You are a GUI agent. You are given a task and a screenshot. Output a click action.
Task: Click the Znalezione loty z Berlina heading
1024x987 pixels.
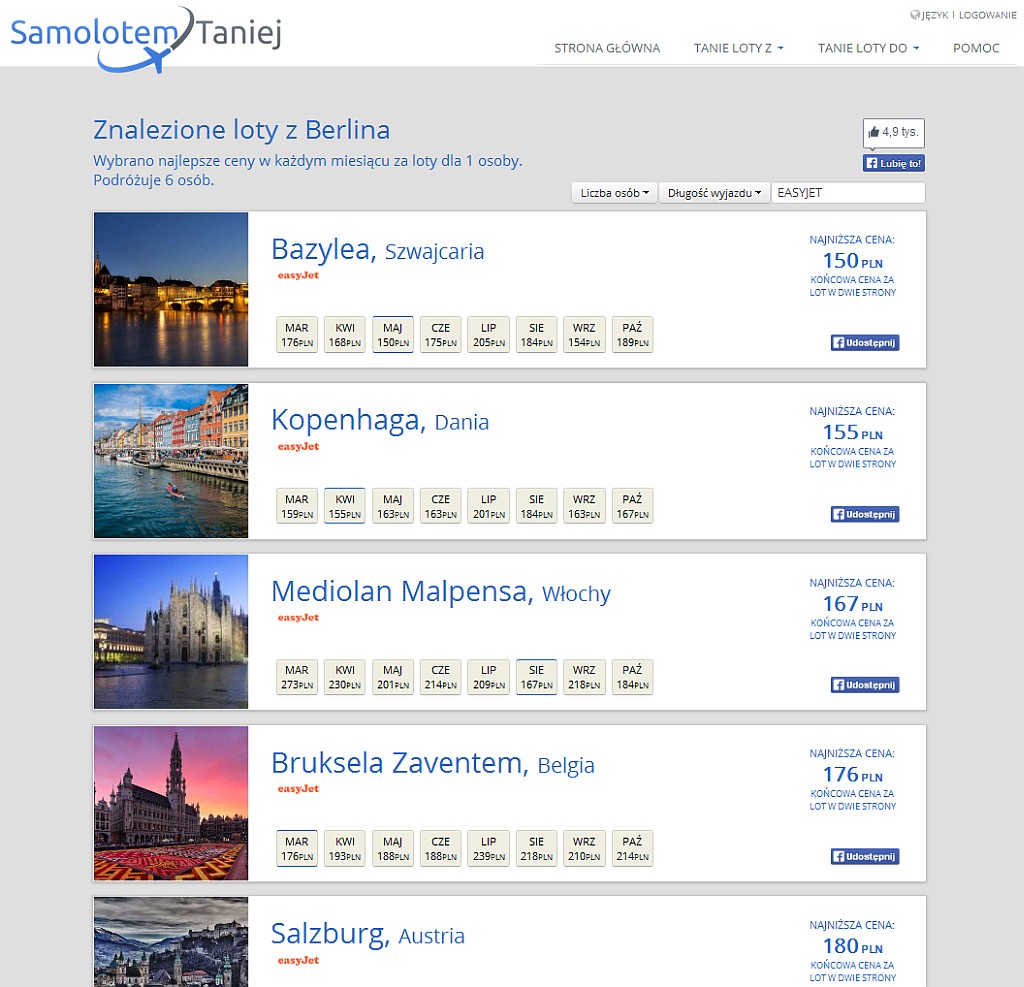click(242, 130)
